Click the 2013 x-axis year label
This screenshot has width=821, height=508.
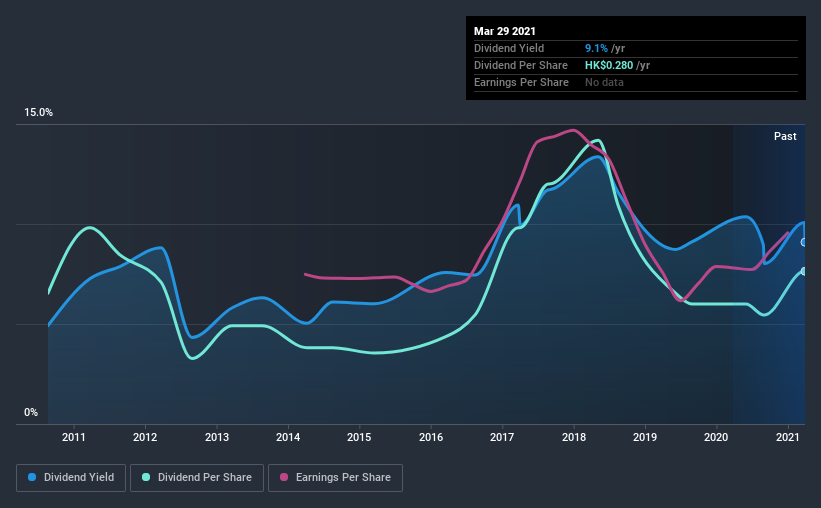coord(217,437)
